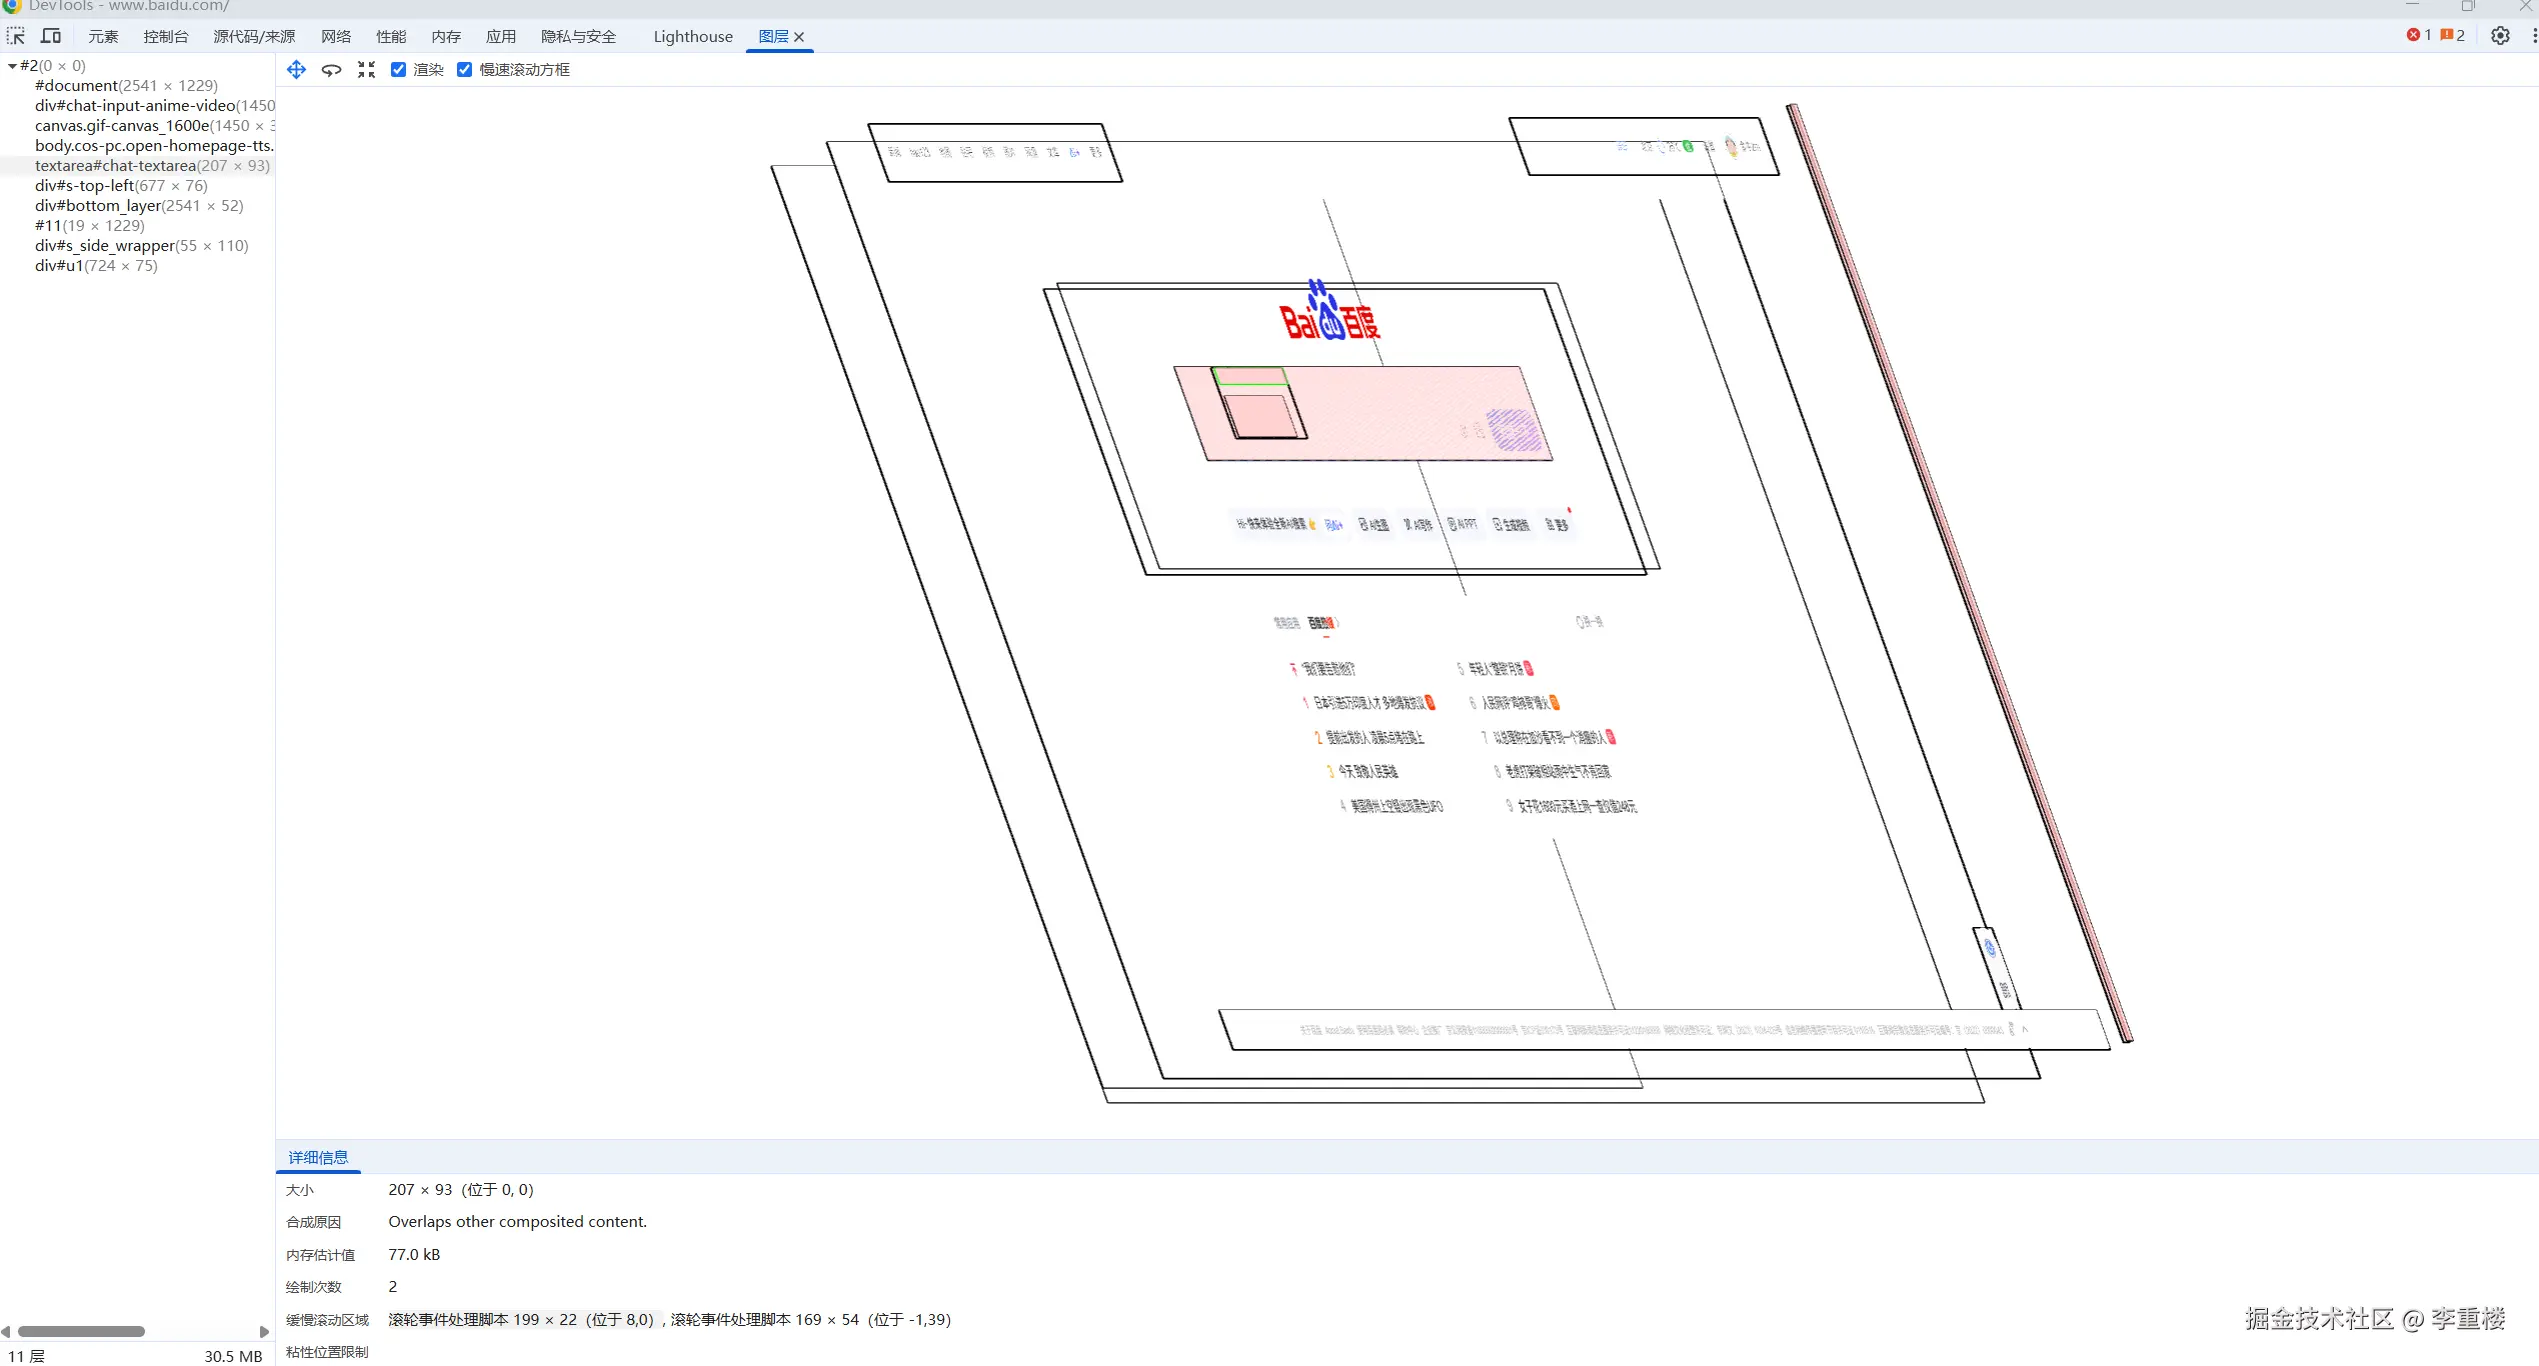Toggle the 慢速滚动方框 checkbox
This screenshot has height=1366, width=2539.
click(464, 69)
